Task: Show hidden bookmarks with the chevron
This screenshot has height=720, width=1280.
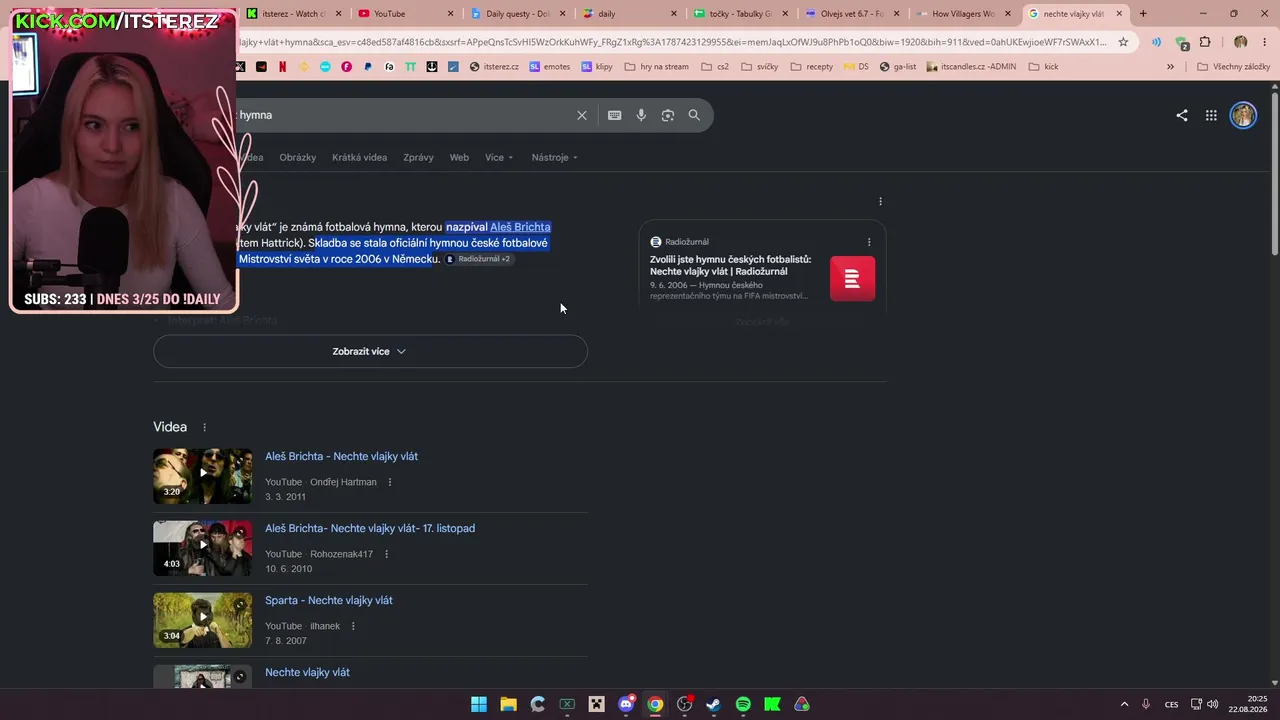Action: point(1171,67)
